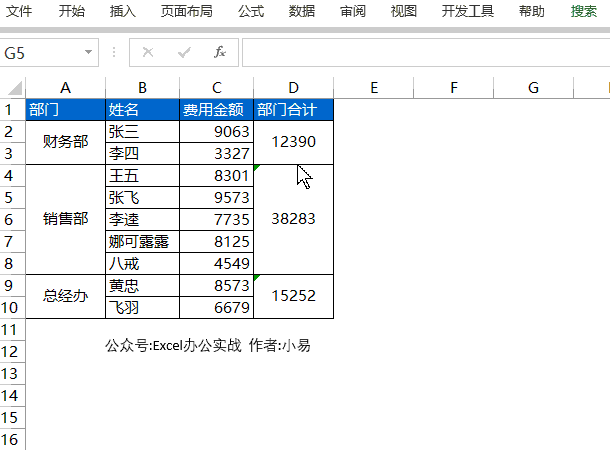Select the amount cell 7735
The image size is (610, 450).
pos(216,219)
